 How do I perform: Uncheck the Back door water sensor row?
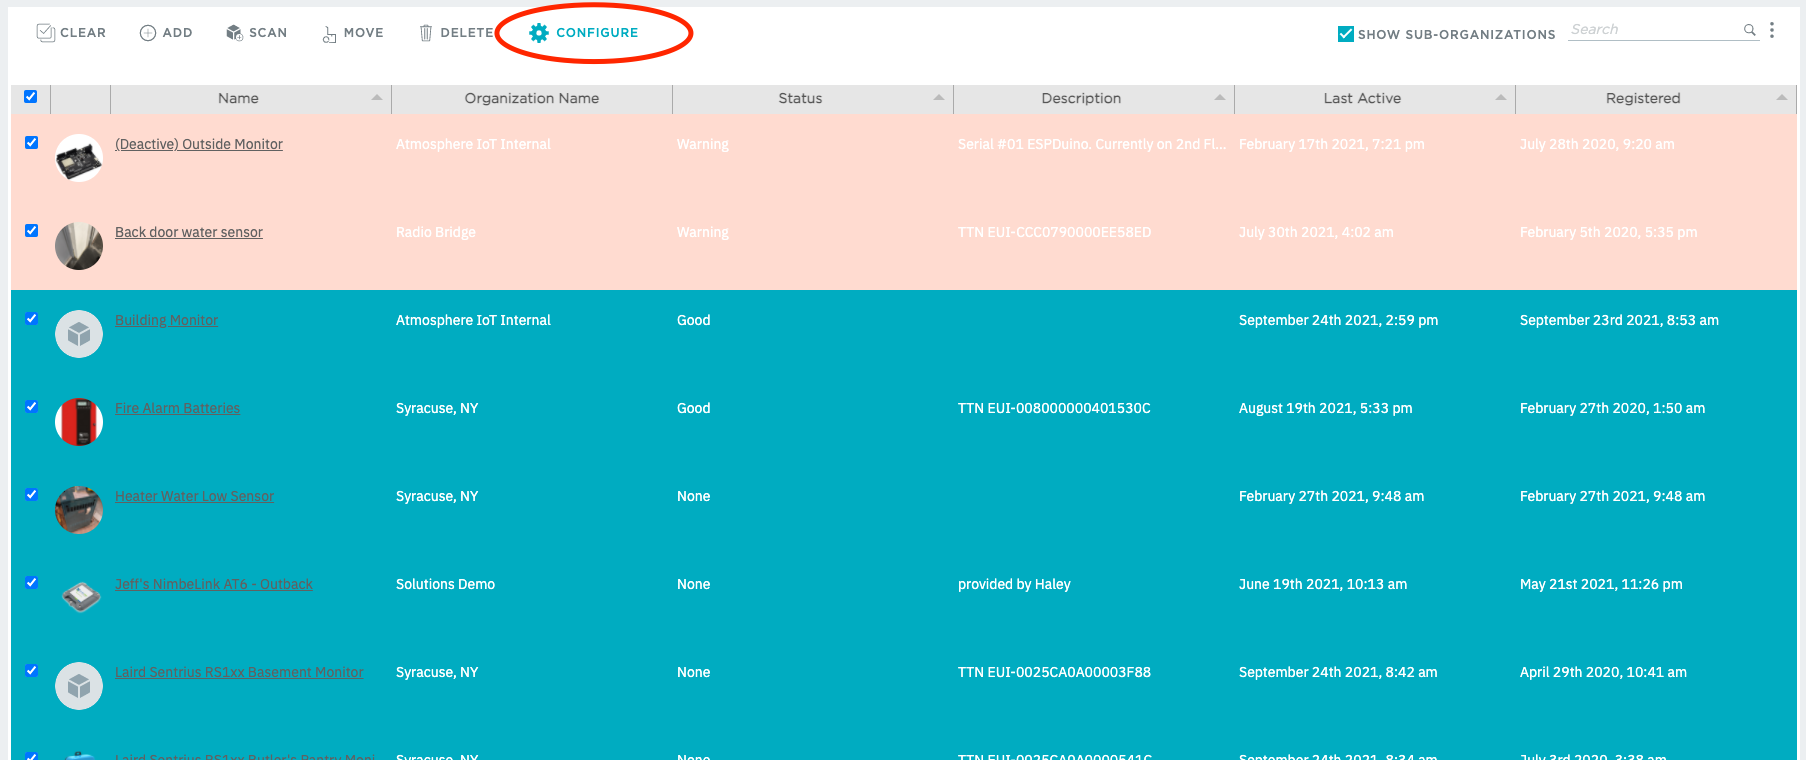[31, 231]
